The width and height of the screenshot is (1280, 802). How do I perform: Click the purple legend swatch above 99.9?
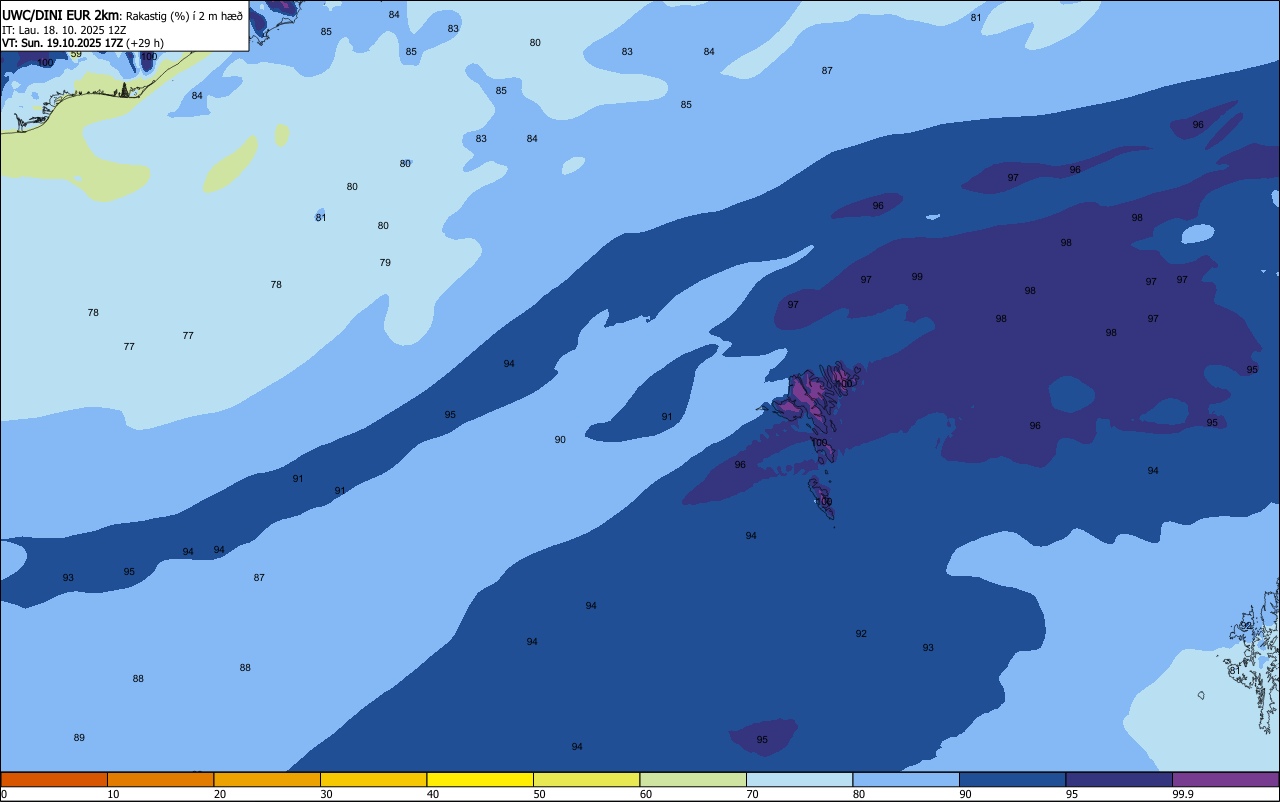coord(1225,779)
